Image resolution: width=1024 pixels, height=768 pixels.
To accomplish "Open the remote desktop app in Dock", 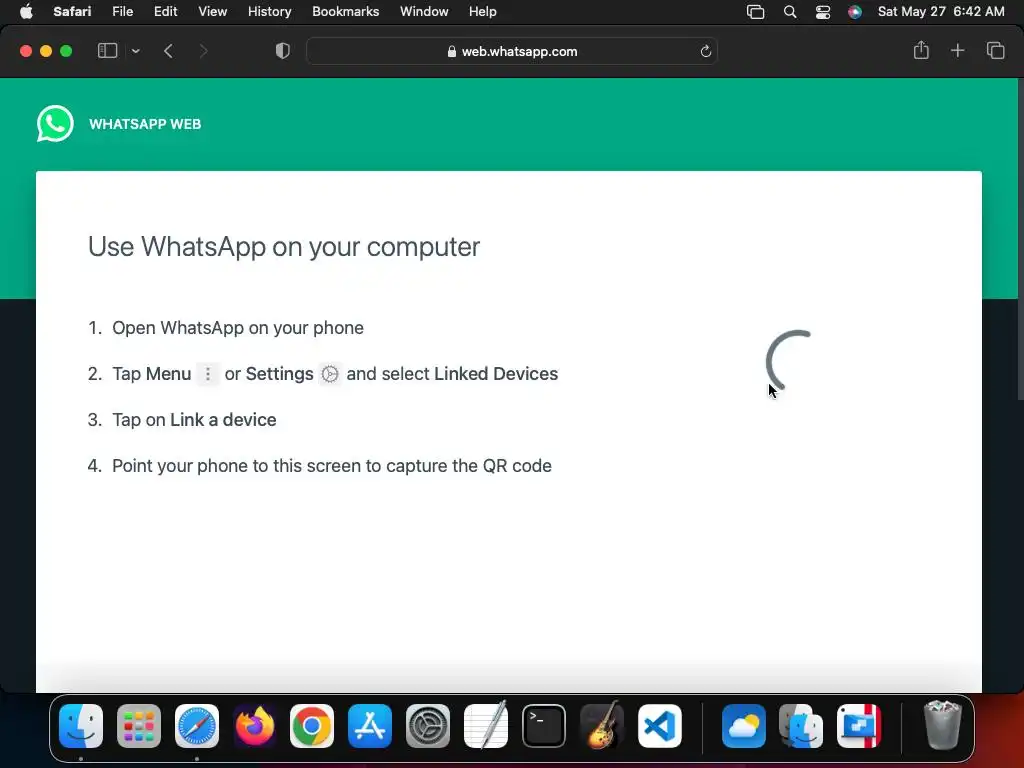I will pos(859,726).
